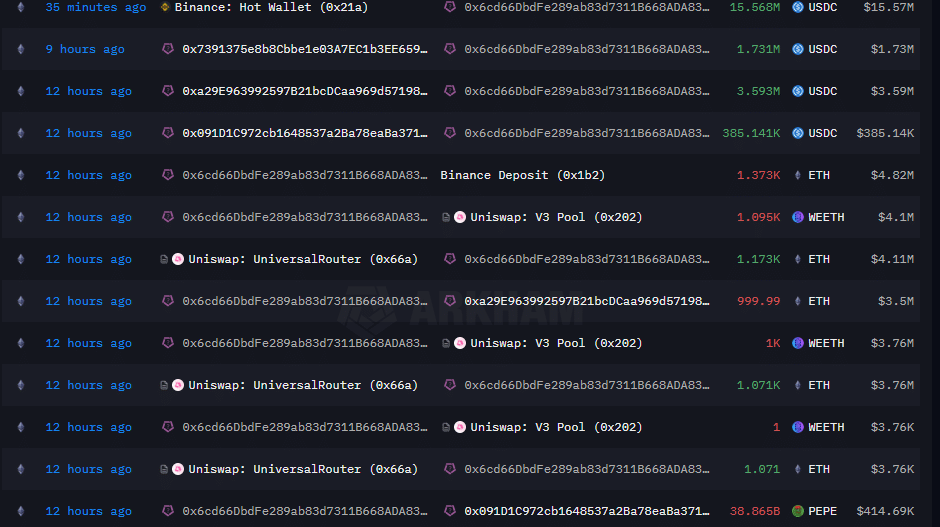Click Binance Deposit (0x1b2) recipient

(522, 175)
